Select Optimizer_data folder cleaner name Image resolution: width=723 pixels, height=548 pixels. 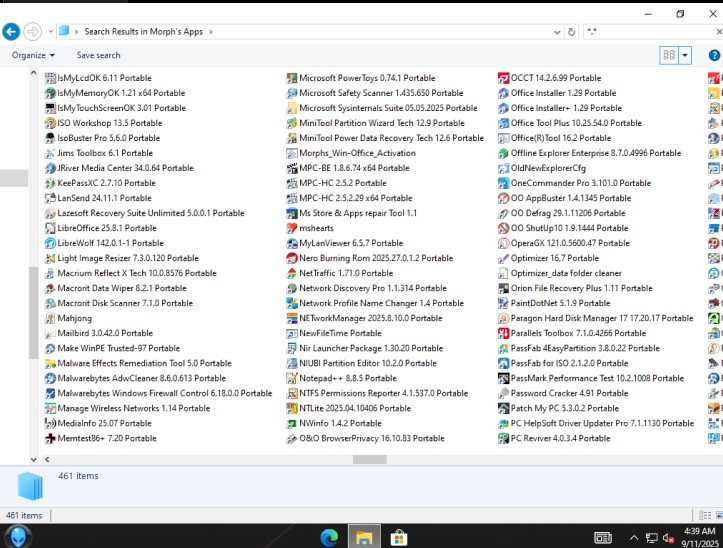(x=566, y=273)
